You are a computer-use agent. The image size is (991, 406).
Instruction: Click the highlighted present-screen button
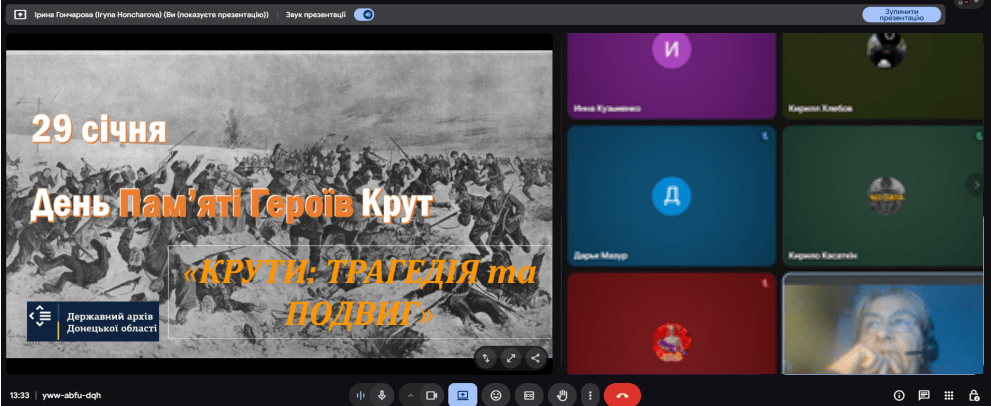coord(463,395)
